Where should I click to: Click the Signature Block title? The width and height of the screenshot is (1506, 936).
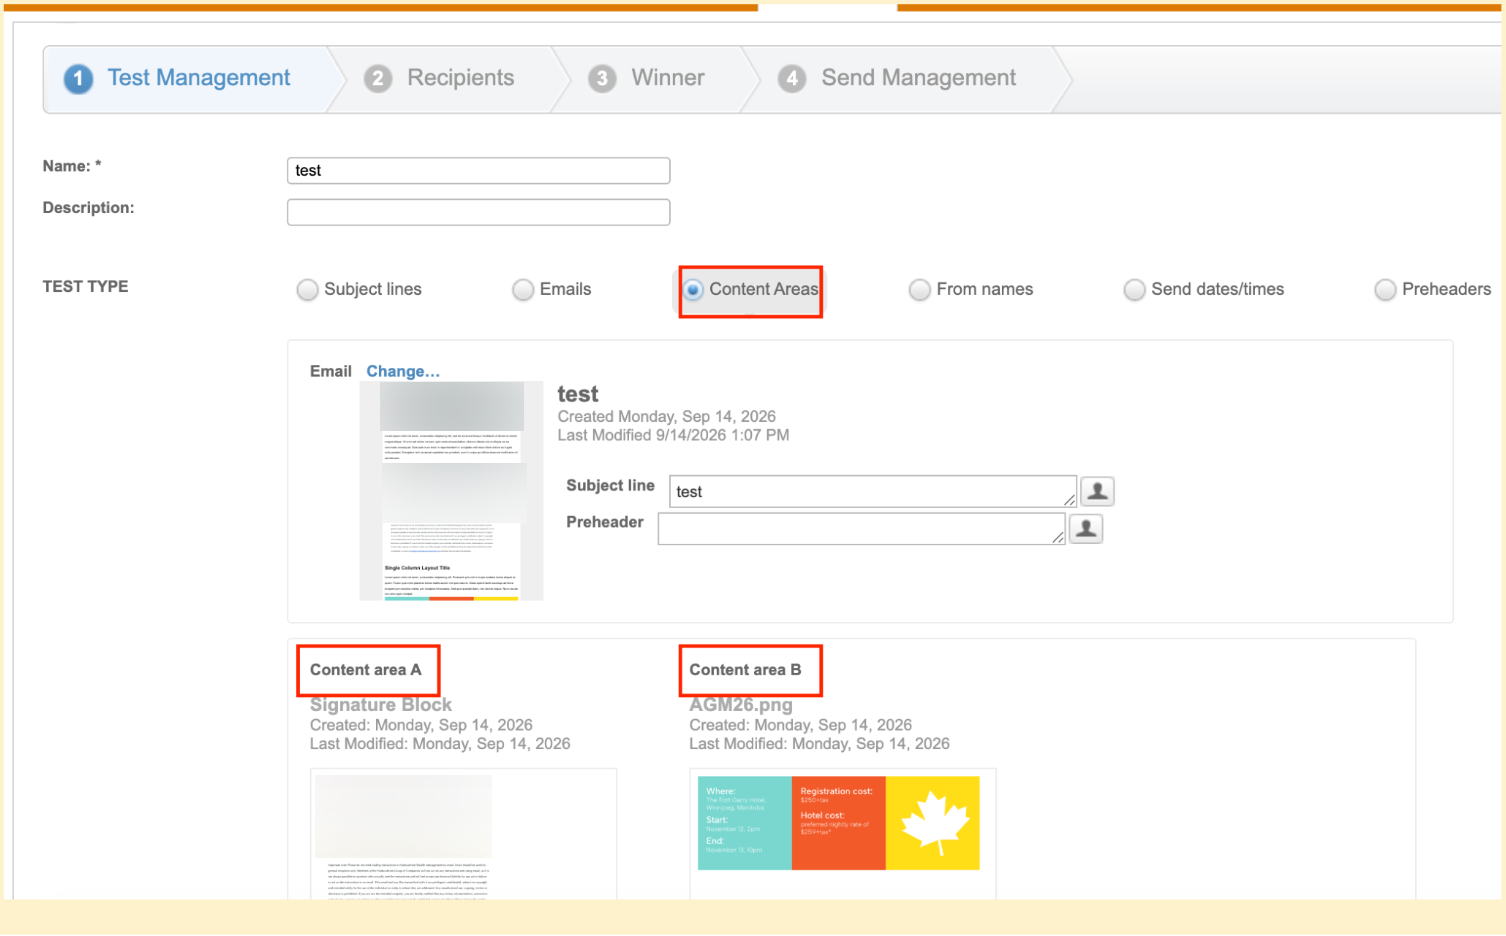pyautogui.click(x=381, y=705)
